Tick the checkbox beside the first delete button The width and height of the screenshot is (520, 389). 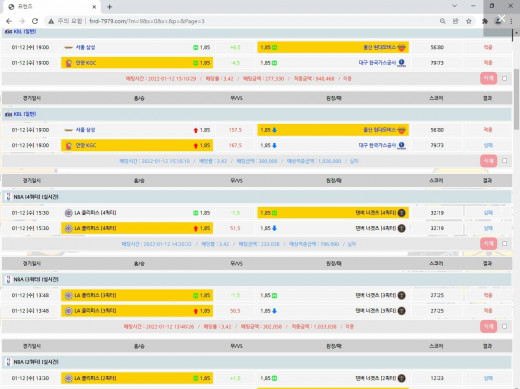pyautogui.click(x=504, y=78)
